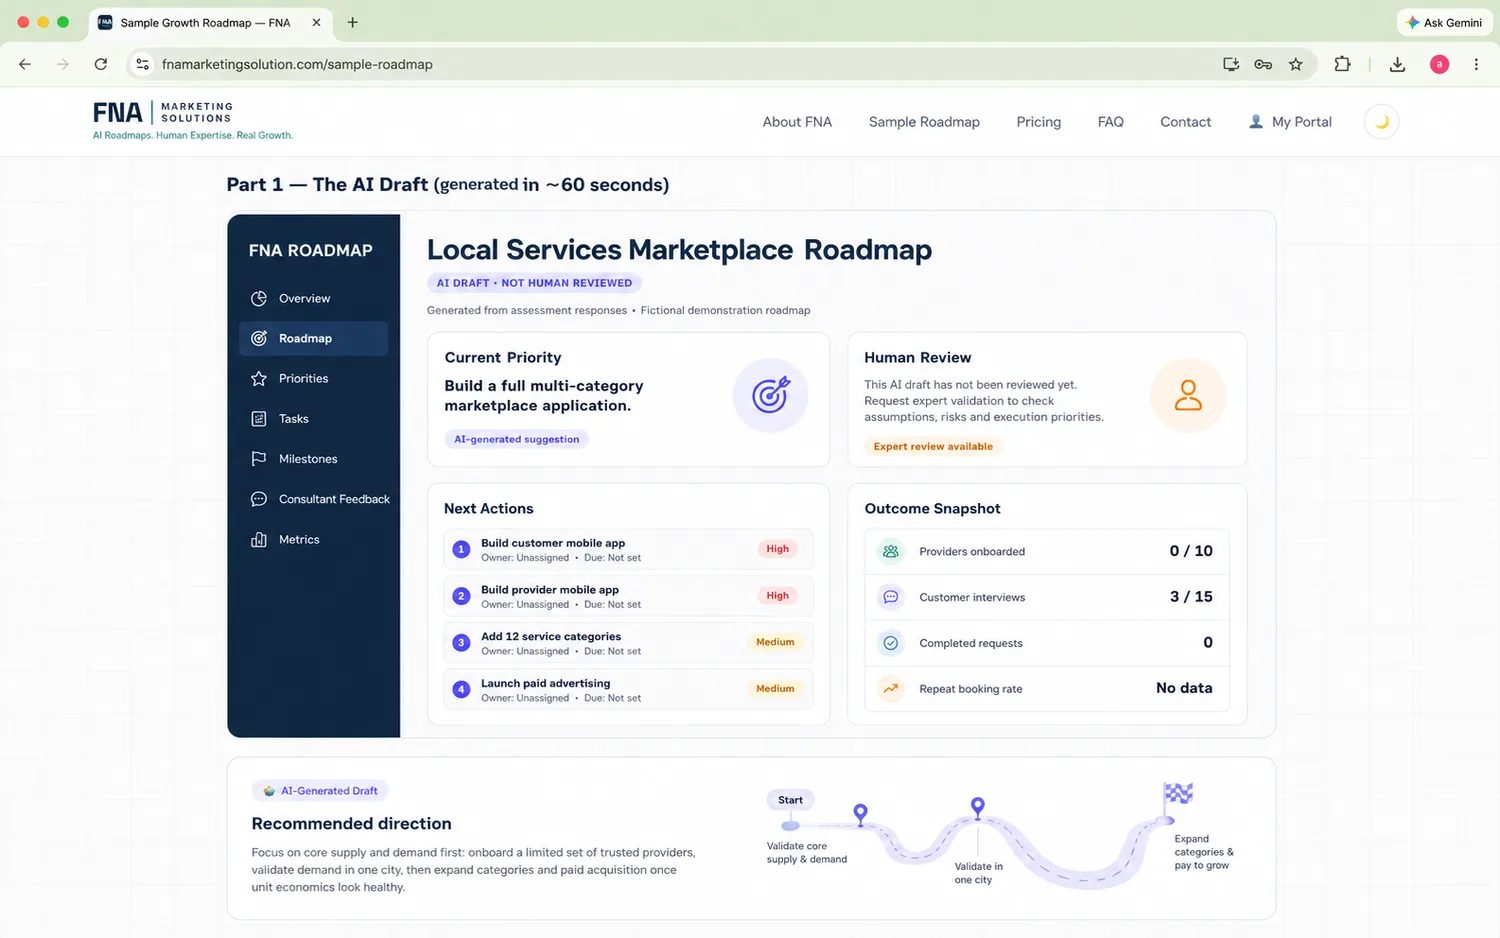The height and width of the screenshot is (938, 1500).
Task: Go to Pricing page
Action: coord(1038,122)
